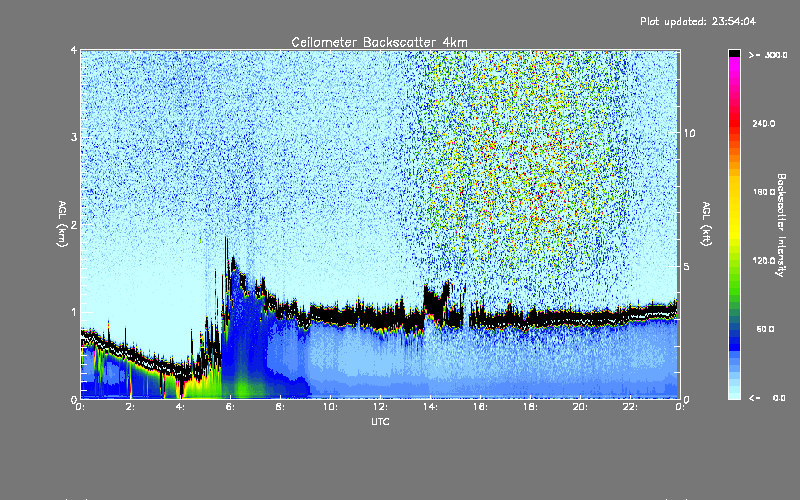800x500 pixels.
Task: Click the 'UTC' x-axis label
Action: pos(380,421)
